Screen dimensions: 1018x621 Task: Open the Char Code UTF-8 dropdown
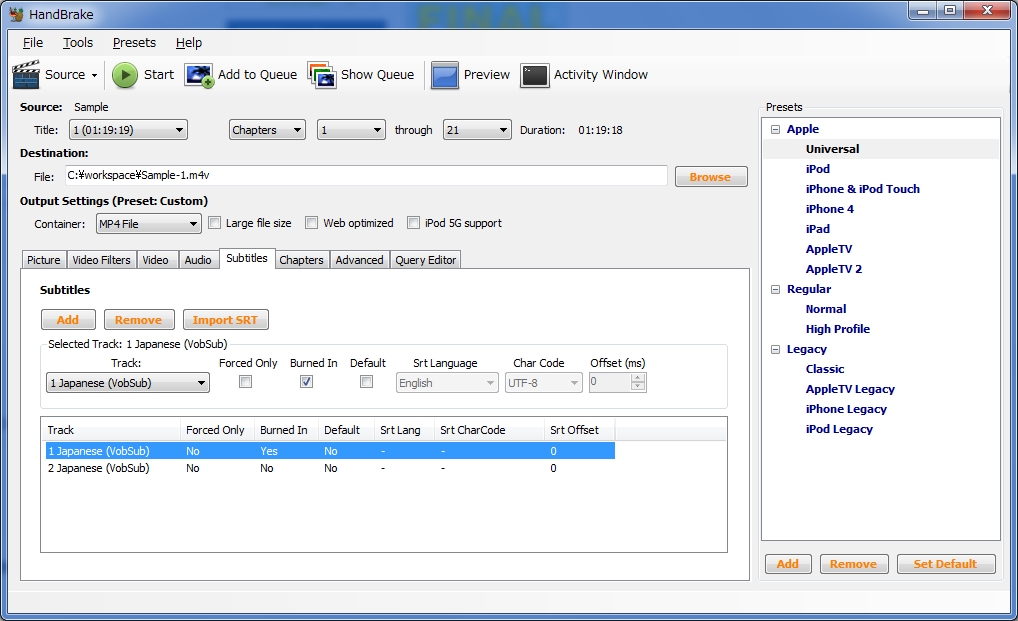(543, 383)
